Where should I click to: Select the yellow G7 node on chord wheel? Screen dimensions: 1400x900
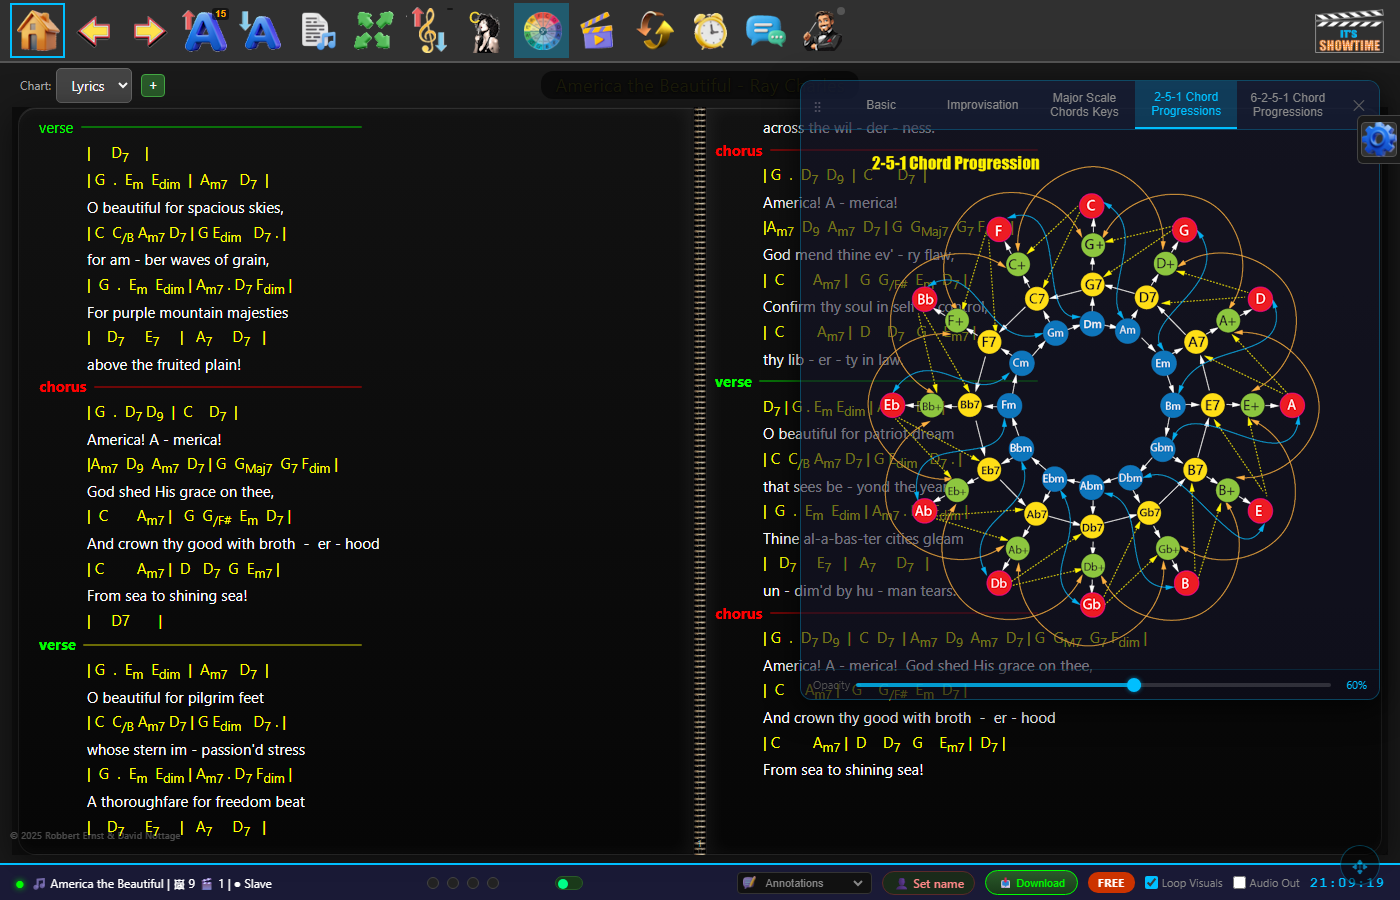(1094, 285)
